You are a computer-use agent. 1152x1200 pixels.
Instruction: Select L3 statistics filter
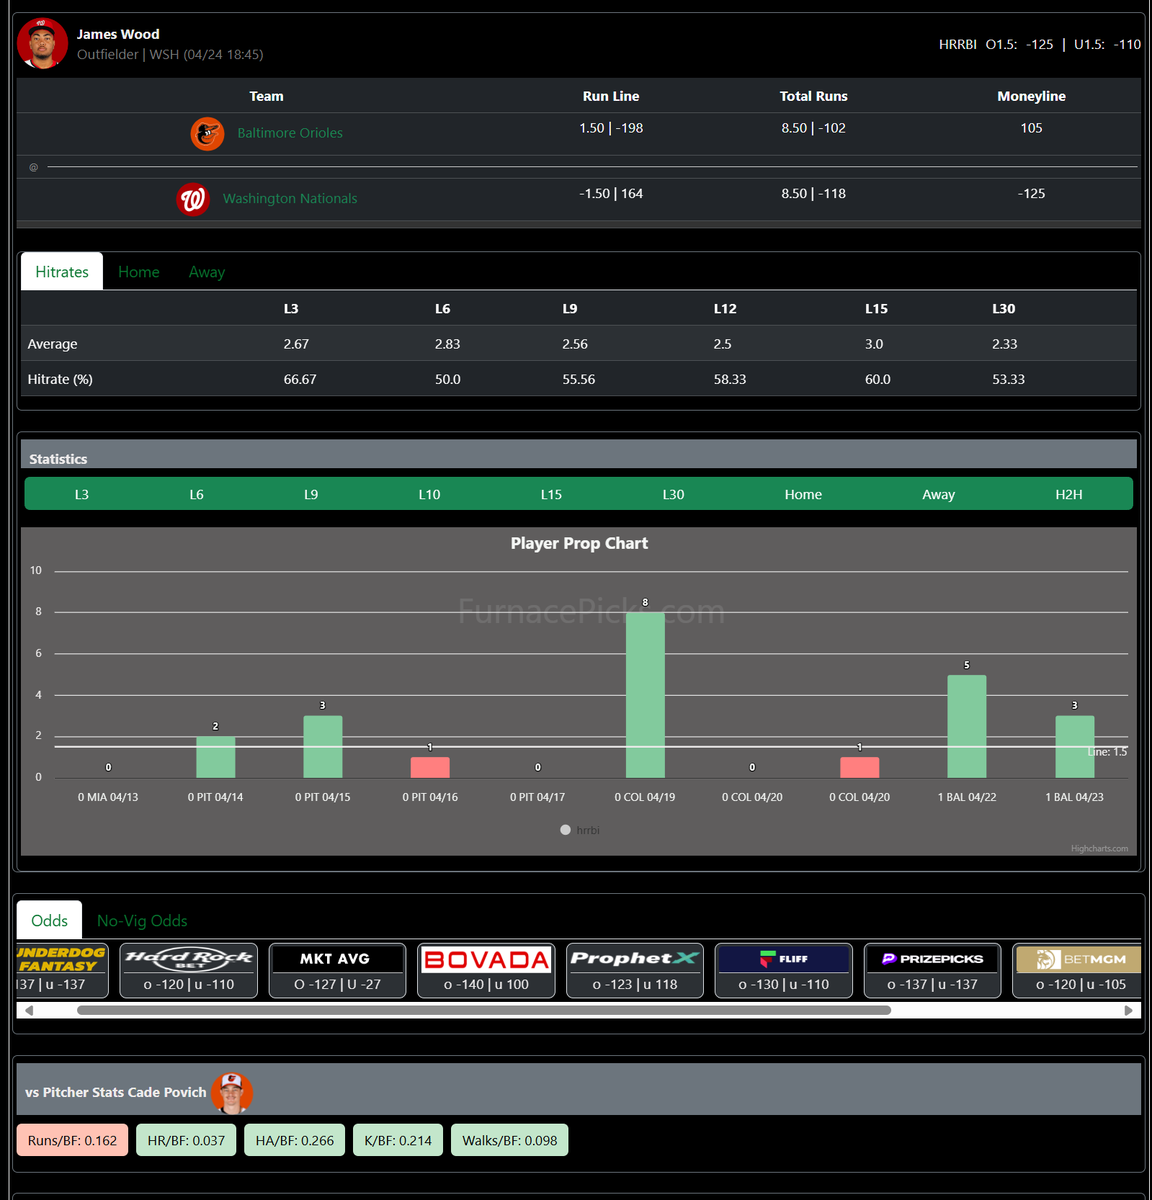click(x=82, y=494)
